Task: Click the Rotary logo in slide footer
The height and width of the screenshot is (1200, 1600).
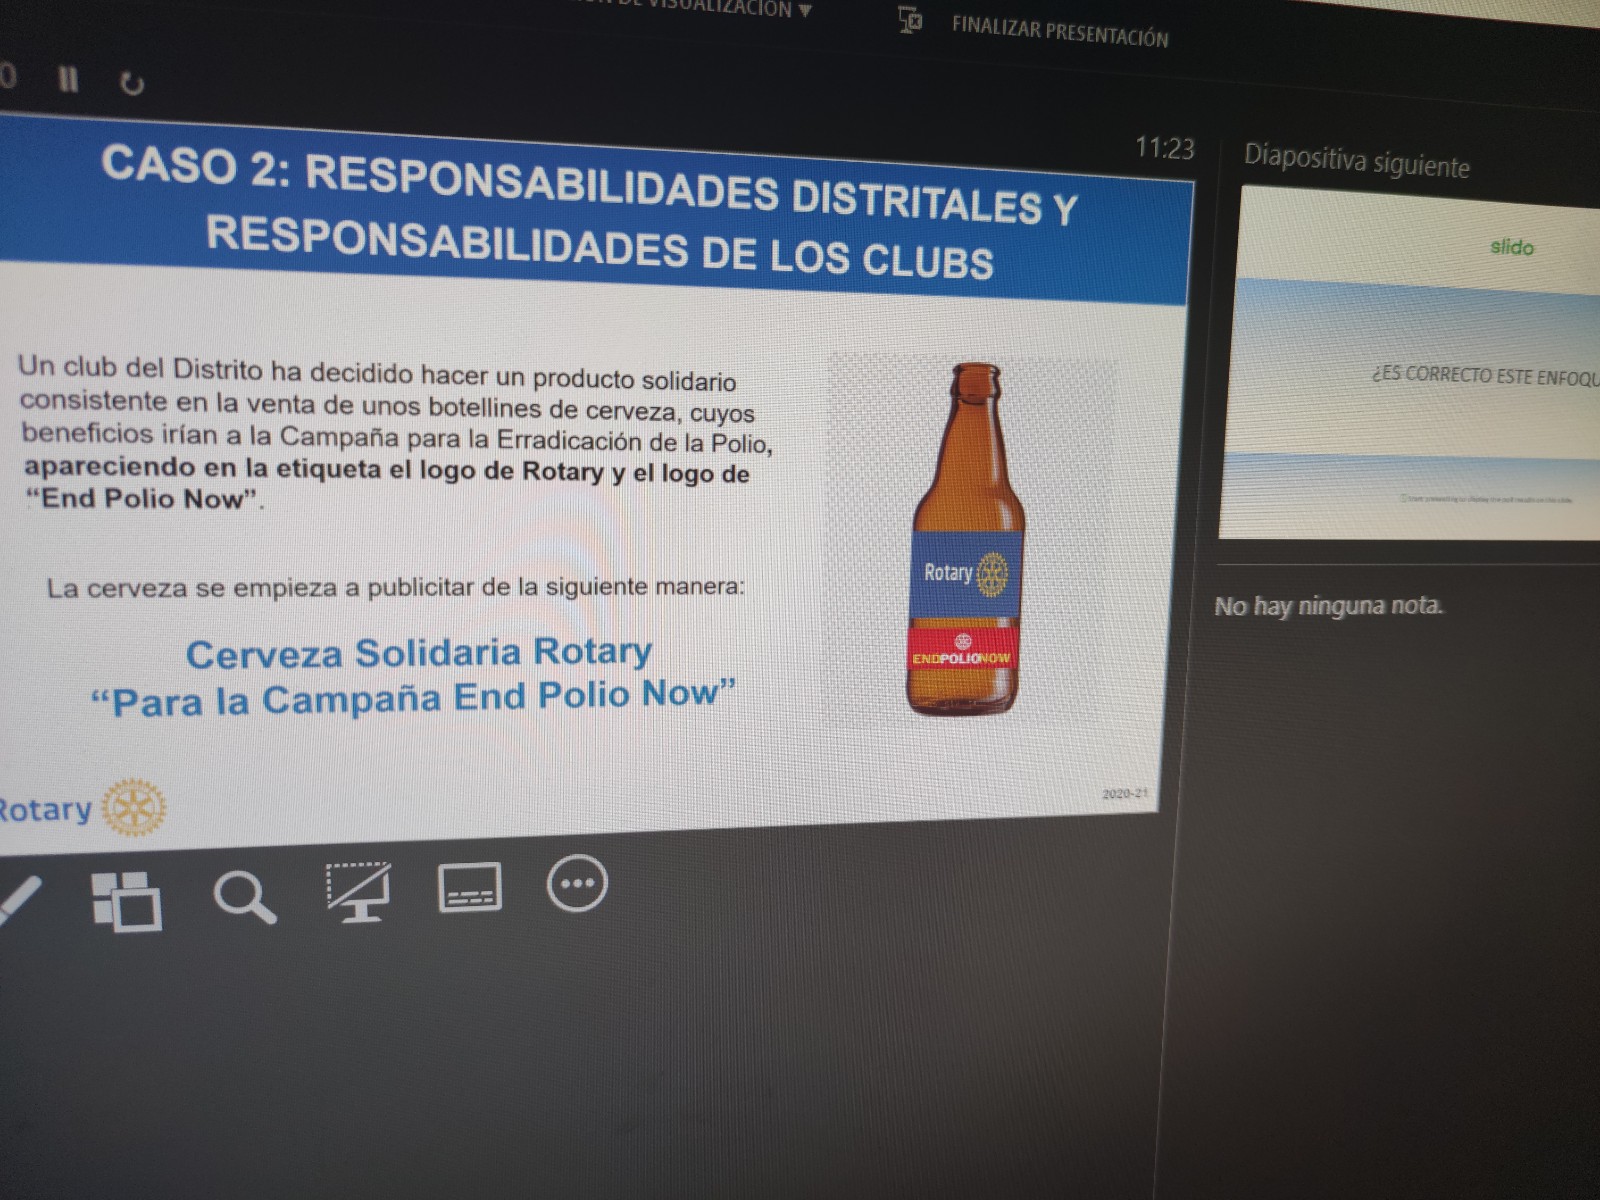Action: 82,808
